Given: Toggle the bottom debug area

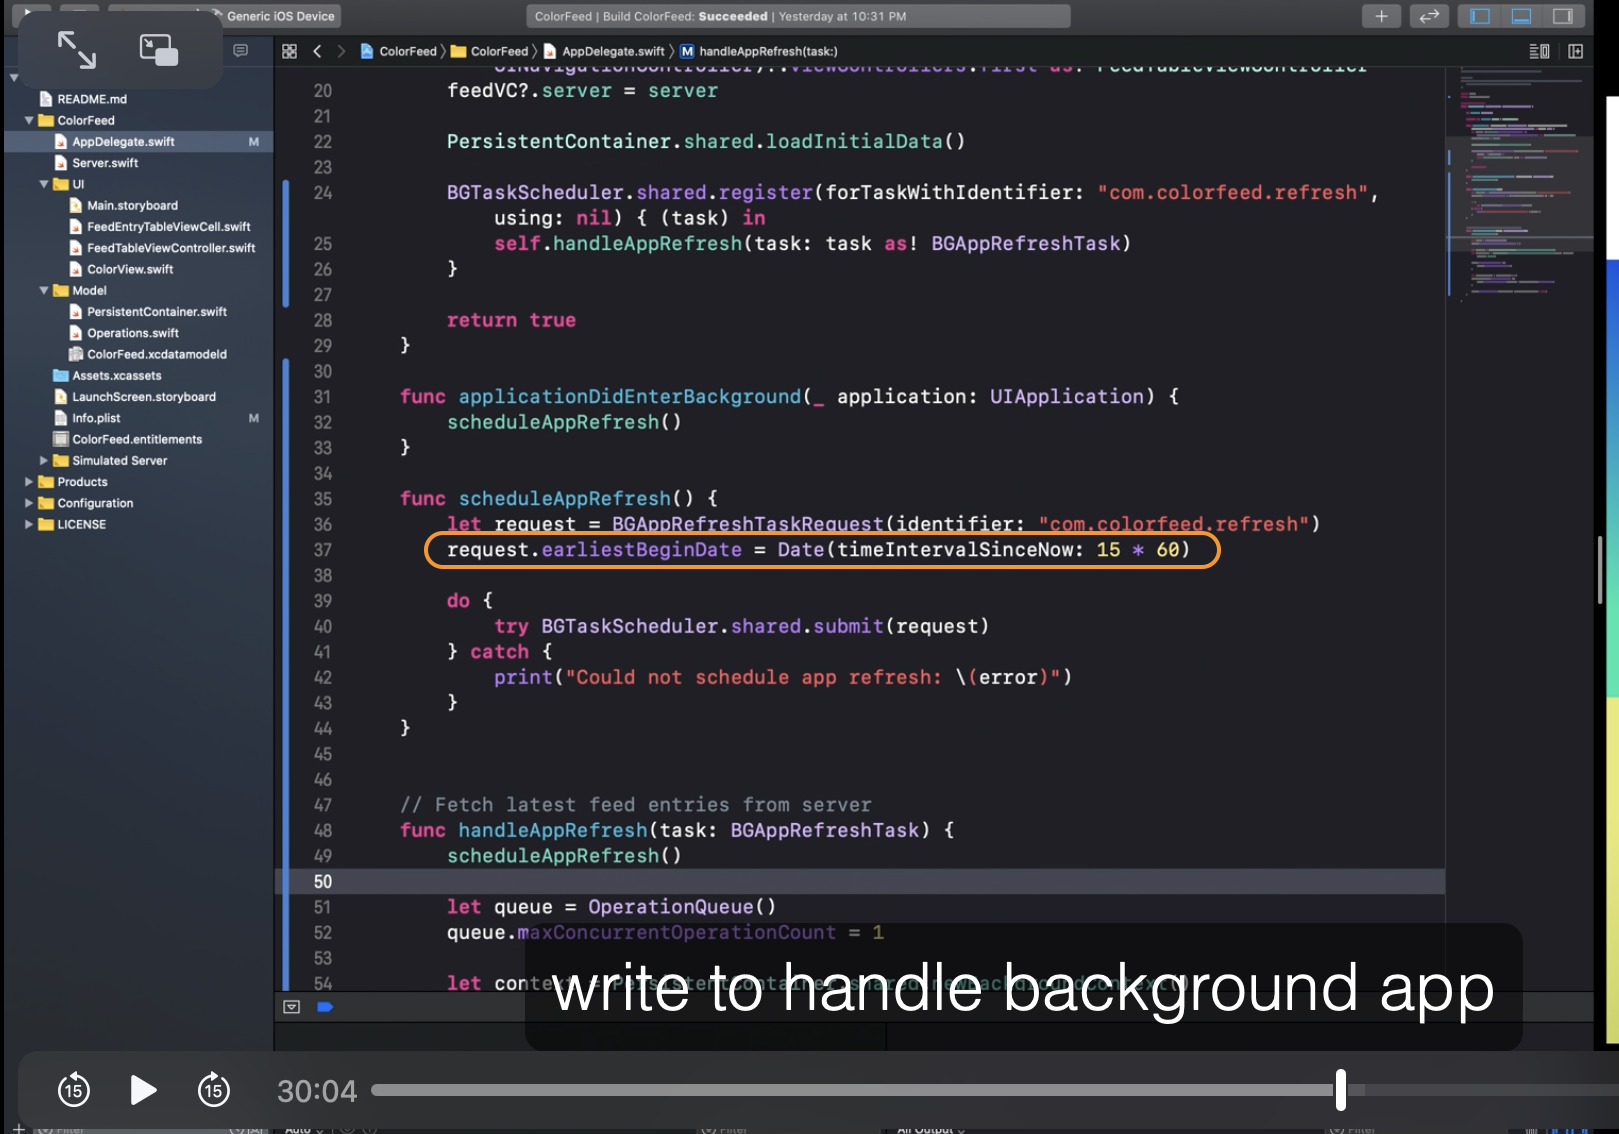Looking at the screenshot, I should coord(1521,16).
